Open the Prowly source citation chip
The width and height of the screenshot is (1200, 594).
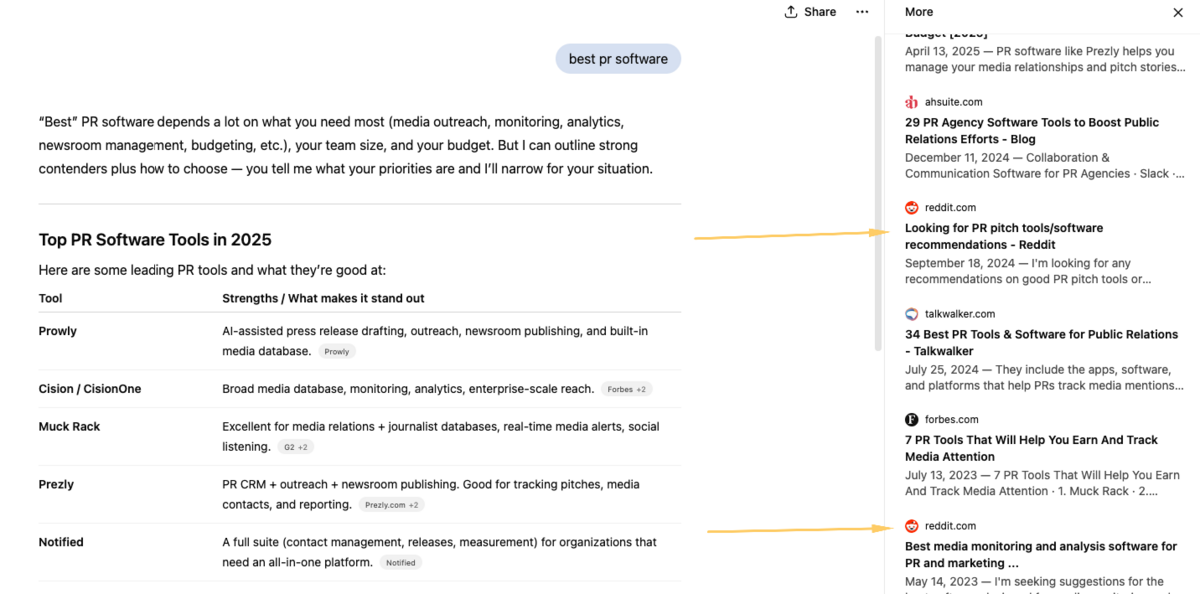337,352
